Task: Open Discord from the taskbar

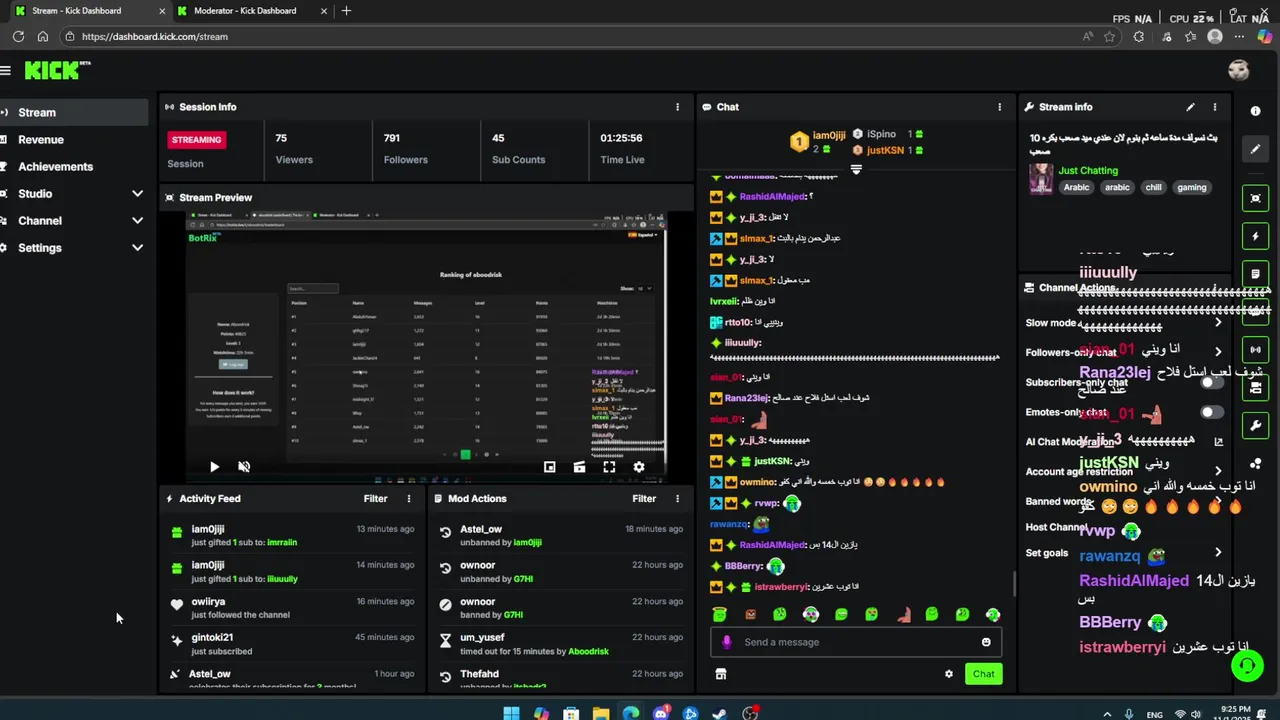Action: pyautogui.click(x=660, y=714)
